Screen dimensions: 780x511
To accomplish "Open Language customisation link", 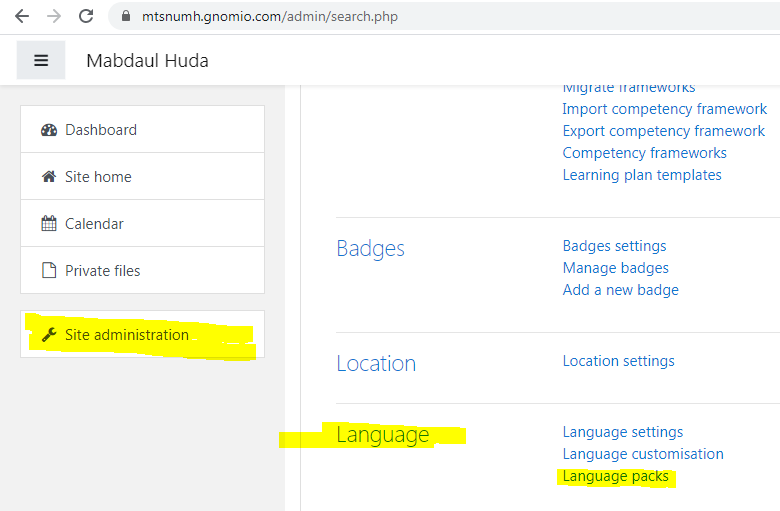I will 643,454.
